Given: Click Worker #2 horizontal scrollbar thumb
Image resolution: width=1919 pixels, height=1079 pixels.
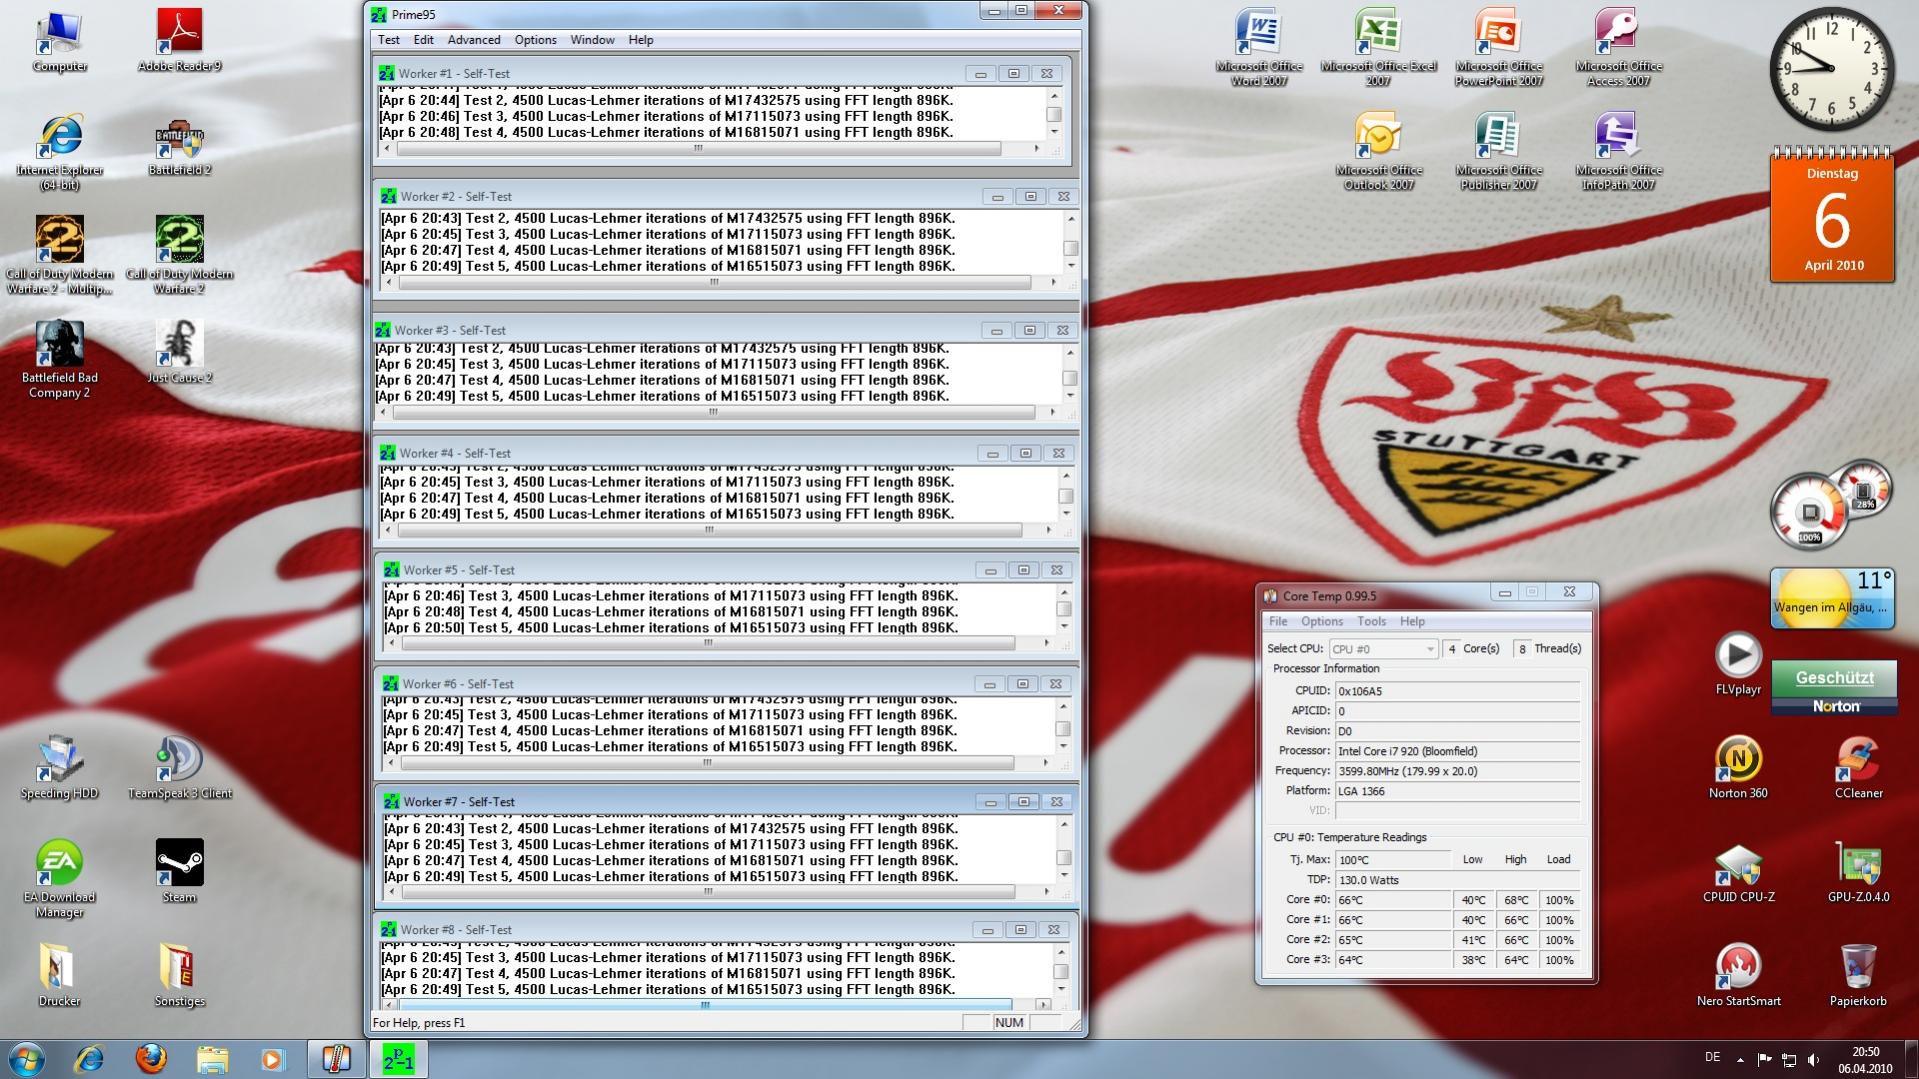Looking at the screenshot, I should [x=714, y=283].
